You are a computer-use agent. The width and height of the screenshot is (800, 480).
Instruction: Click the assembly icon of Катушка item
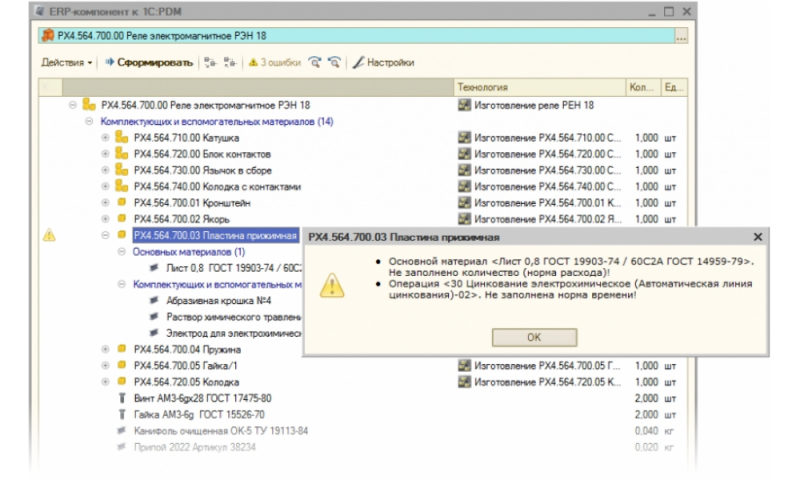pos(121,138)
